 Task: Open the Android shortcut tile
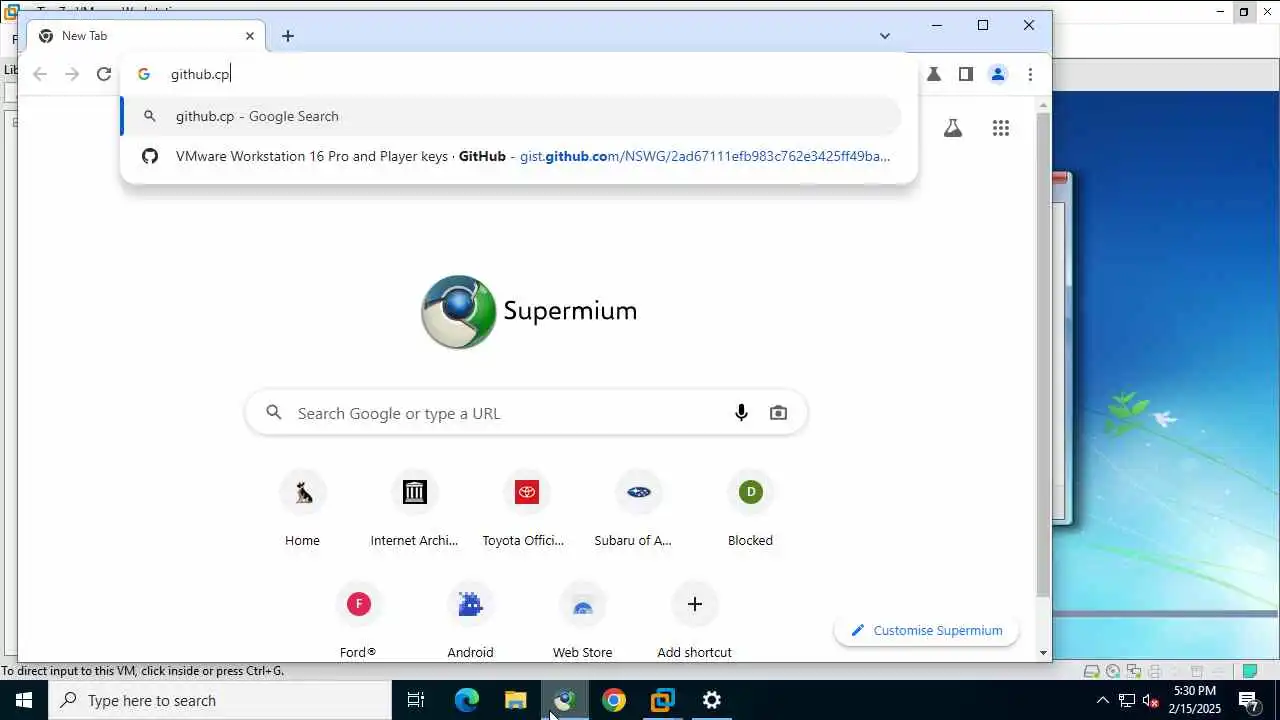(470, 622)
